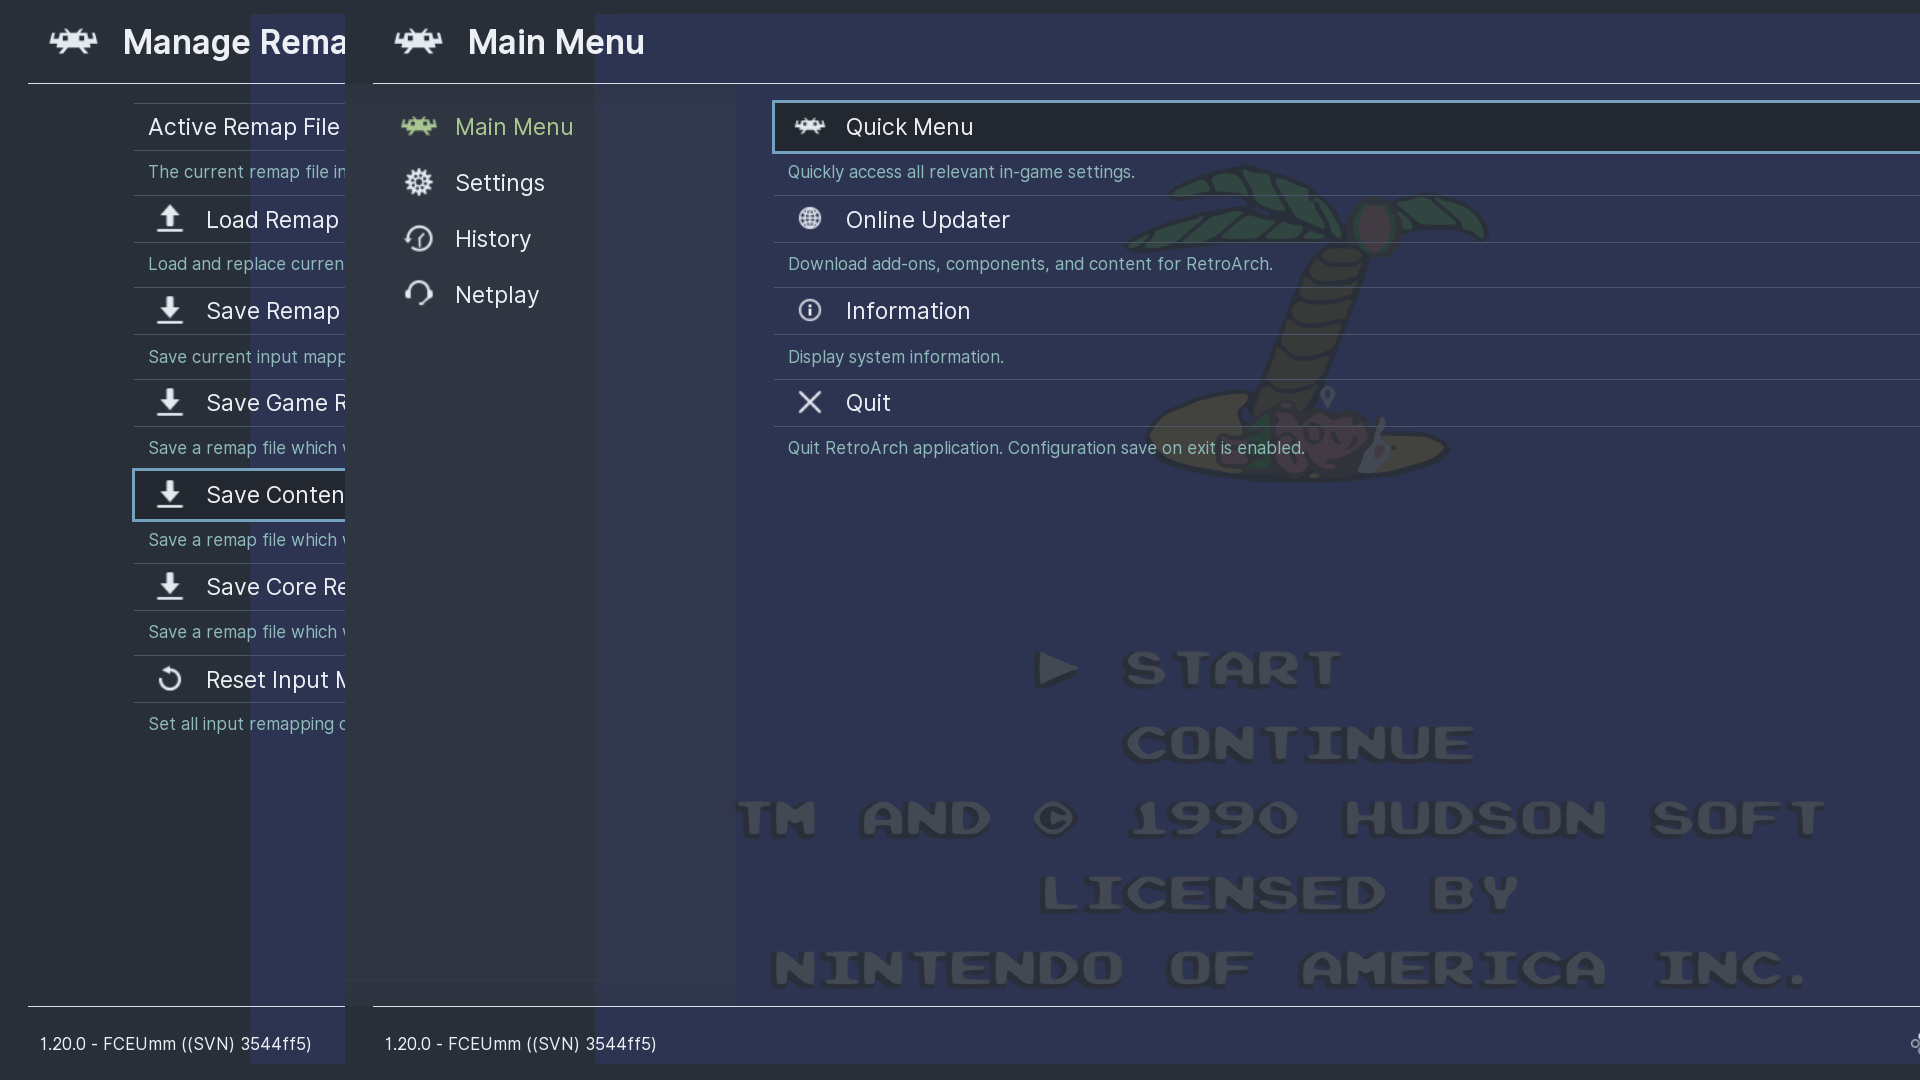Open the Settings sidebar entry

tap(499, 183)
